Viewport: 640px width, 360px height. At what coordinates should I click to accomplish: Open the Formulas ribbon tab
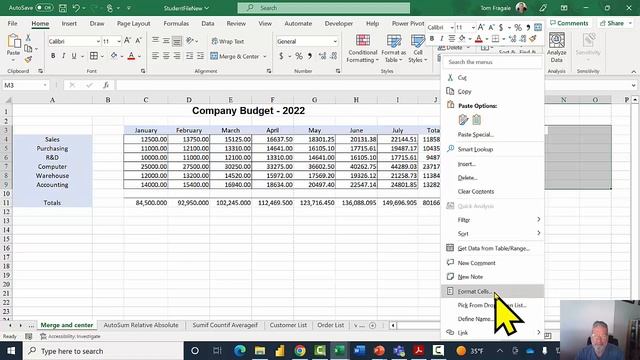(x=176, y=24)
